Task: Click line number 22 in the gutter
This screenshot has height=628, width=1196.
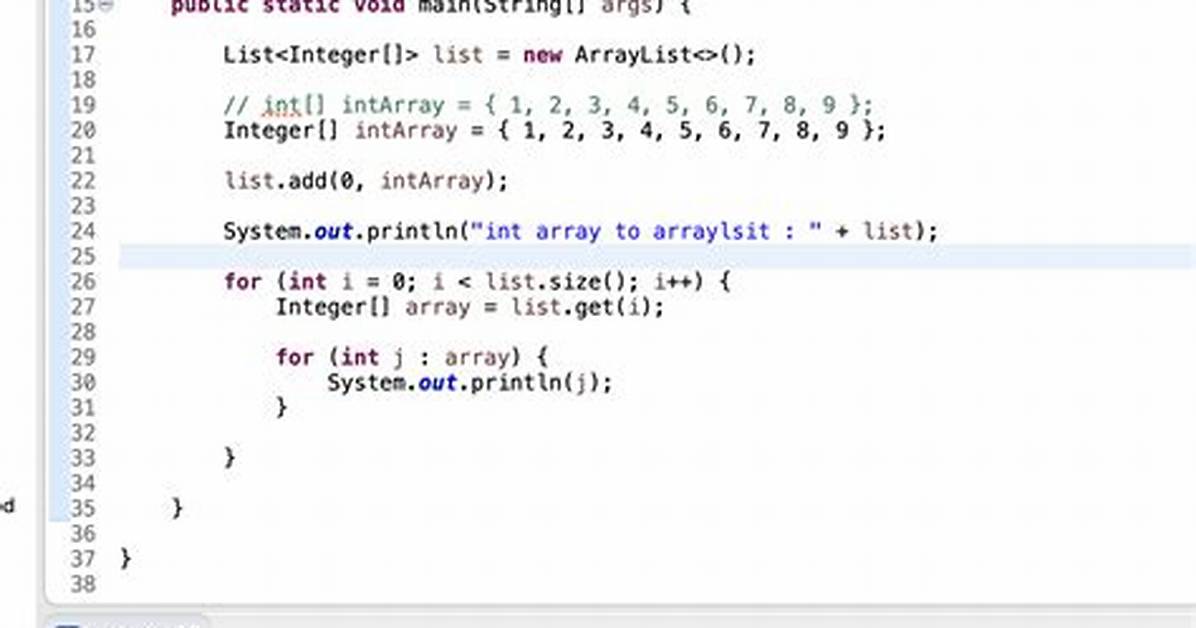Action: pyautogui.click(x=83, y=181)
